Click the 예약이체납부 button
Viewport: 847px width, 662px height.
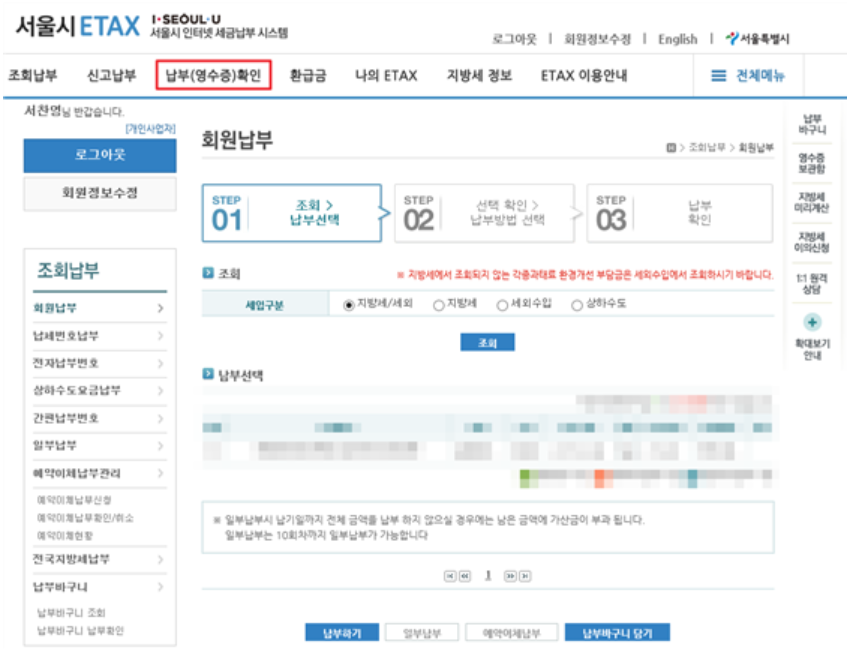click(x=512, y=633)
